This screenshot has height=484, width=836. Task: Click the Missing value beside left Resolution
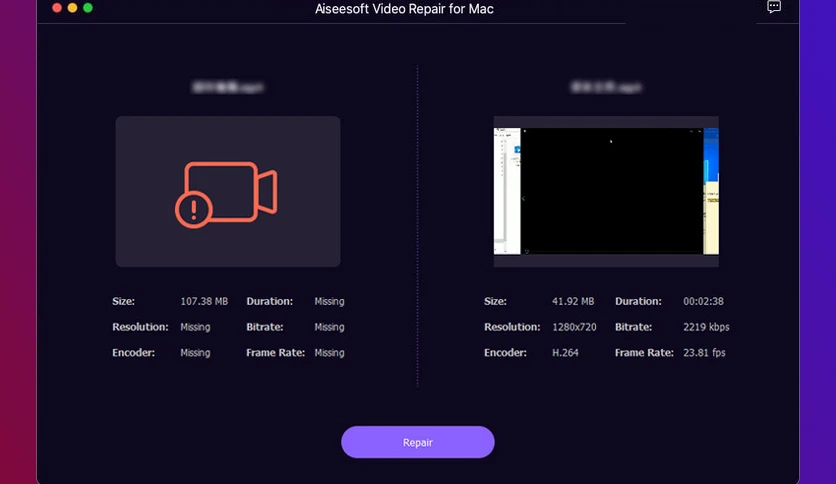click(195, 327)
